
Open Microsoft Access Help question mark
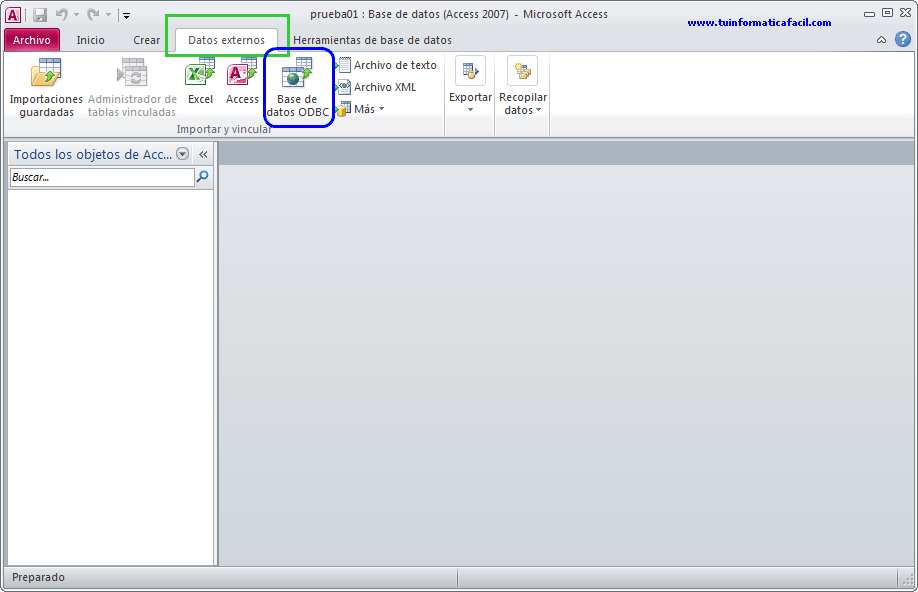[x=902, y=40]
